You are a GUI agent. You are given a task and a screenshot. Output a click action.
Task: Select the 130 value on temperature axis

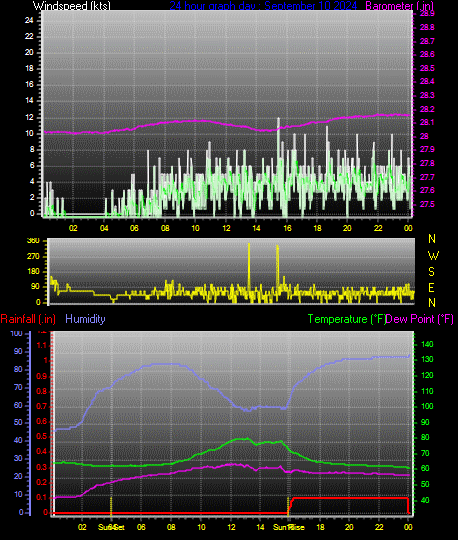tap(427, 360)
